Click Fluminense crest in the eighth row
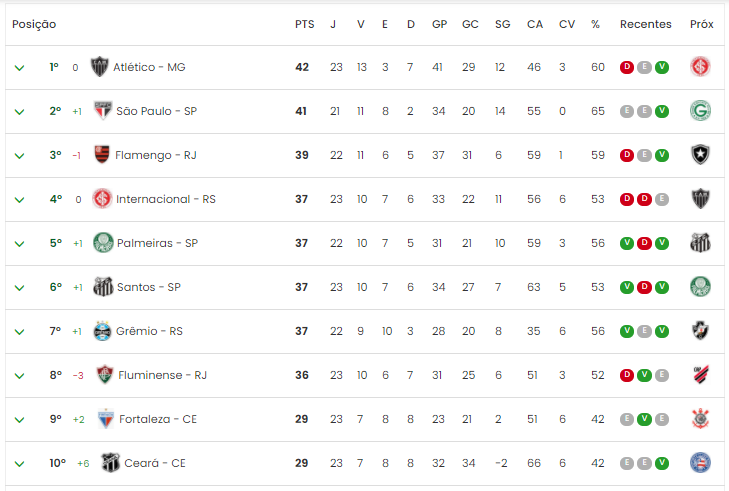Image resolution: width=729 pixels, height=491 pixels. point(105,375)
